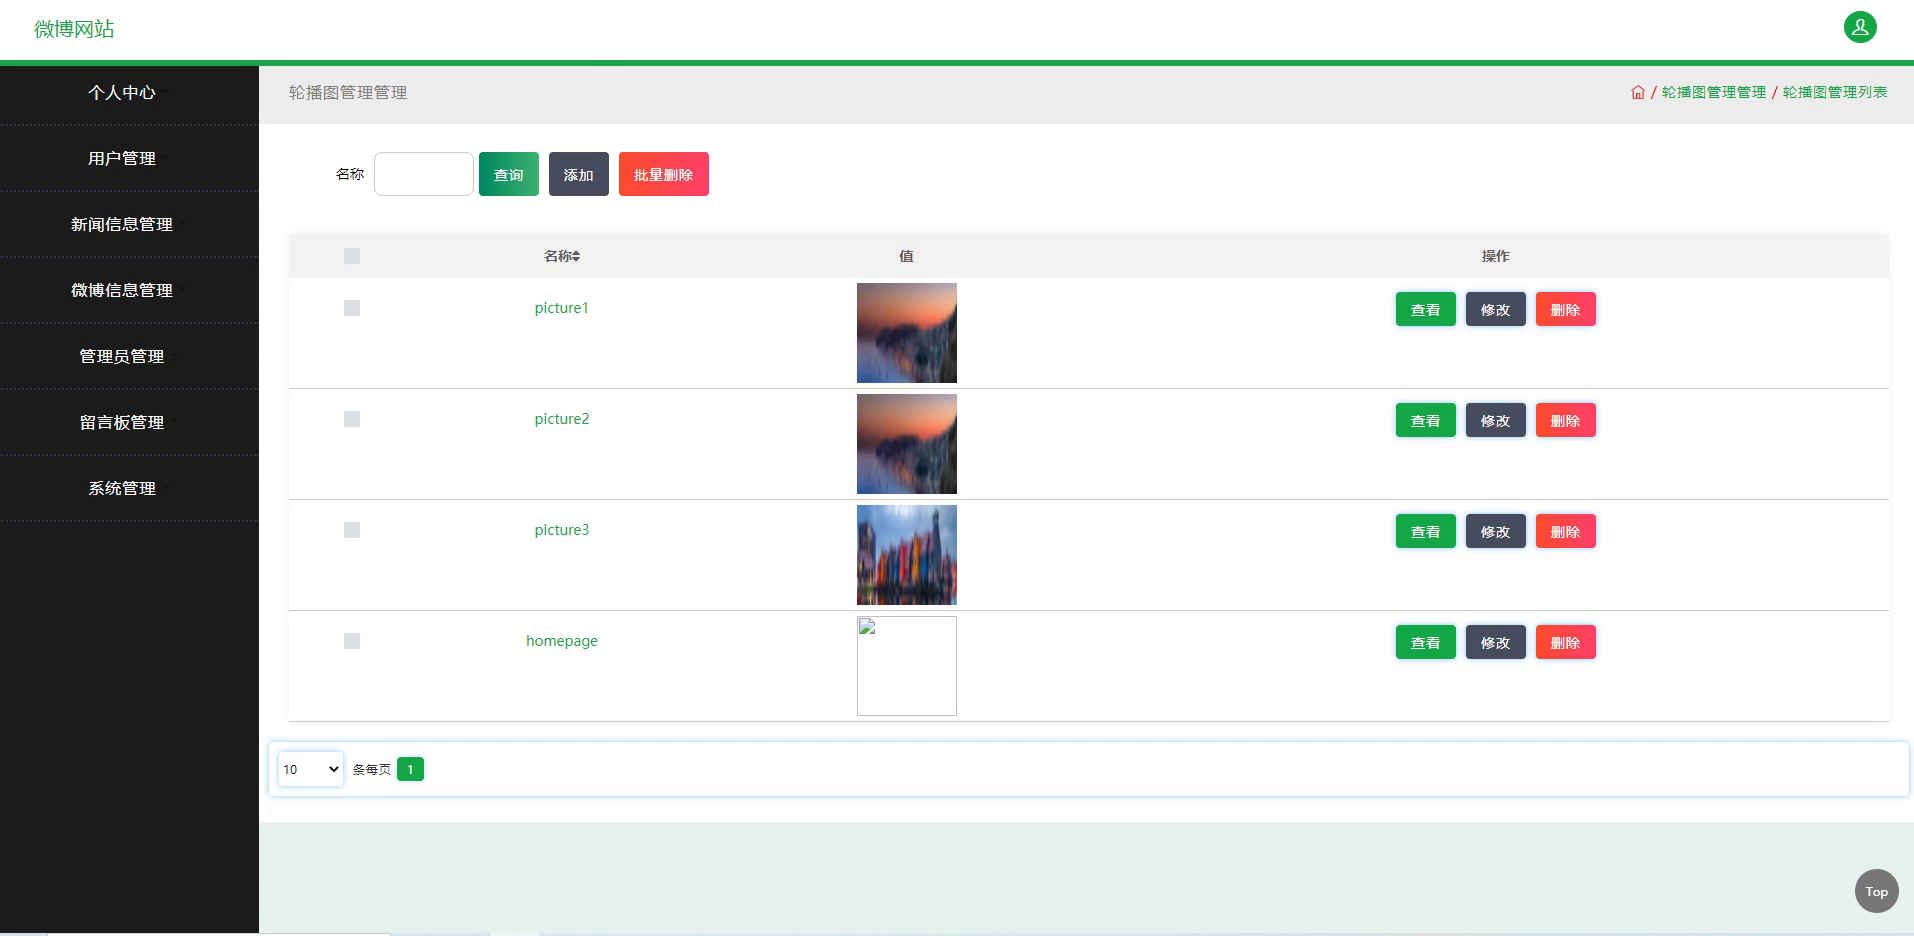Screen dimensions: 1914x936
Task: Open the picture1 sunset thumbnail
Action: point(907,333)
